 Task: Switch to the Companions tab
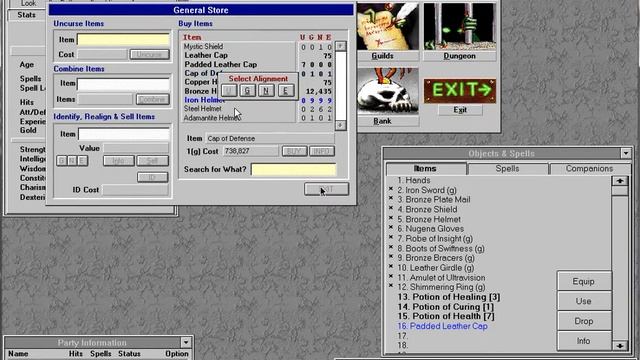[589, 169]
